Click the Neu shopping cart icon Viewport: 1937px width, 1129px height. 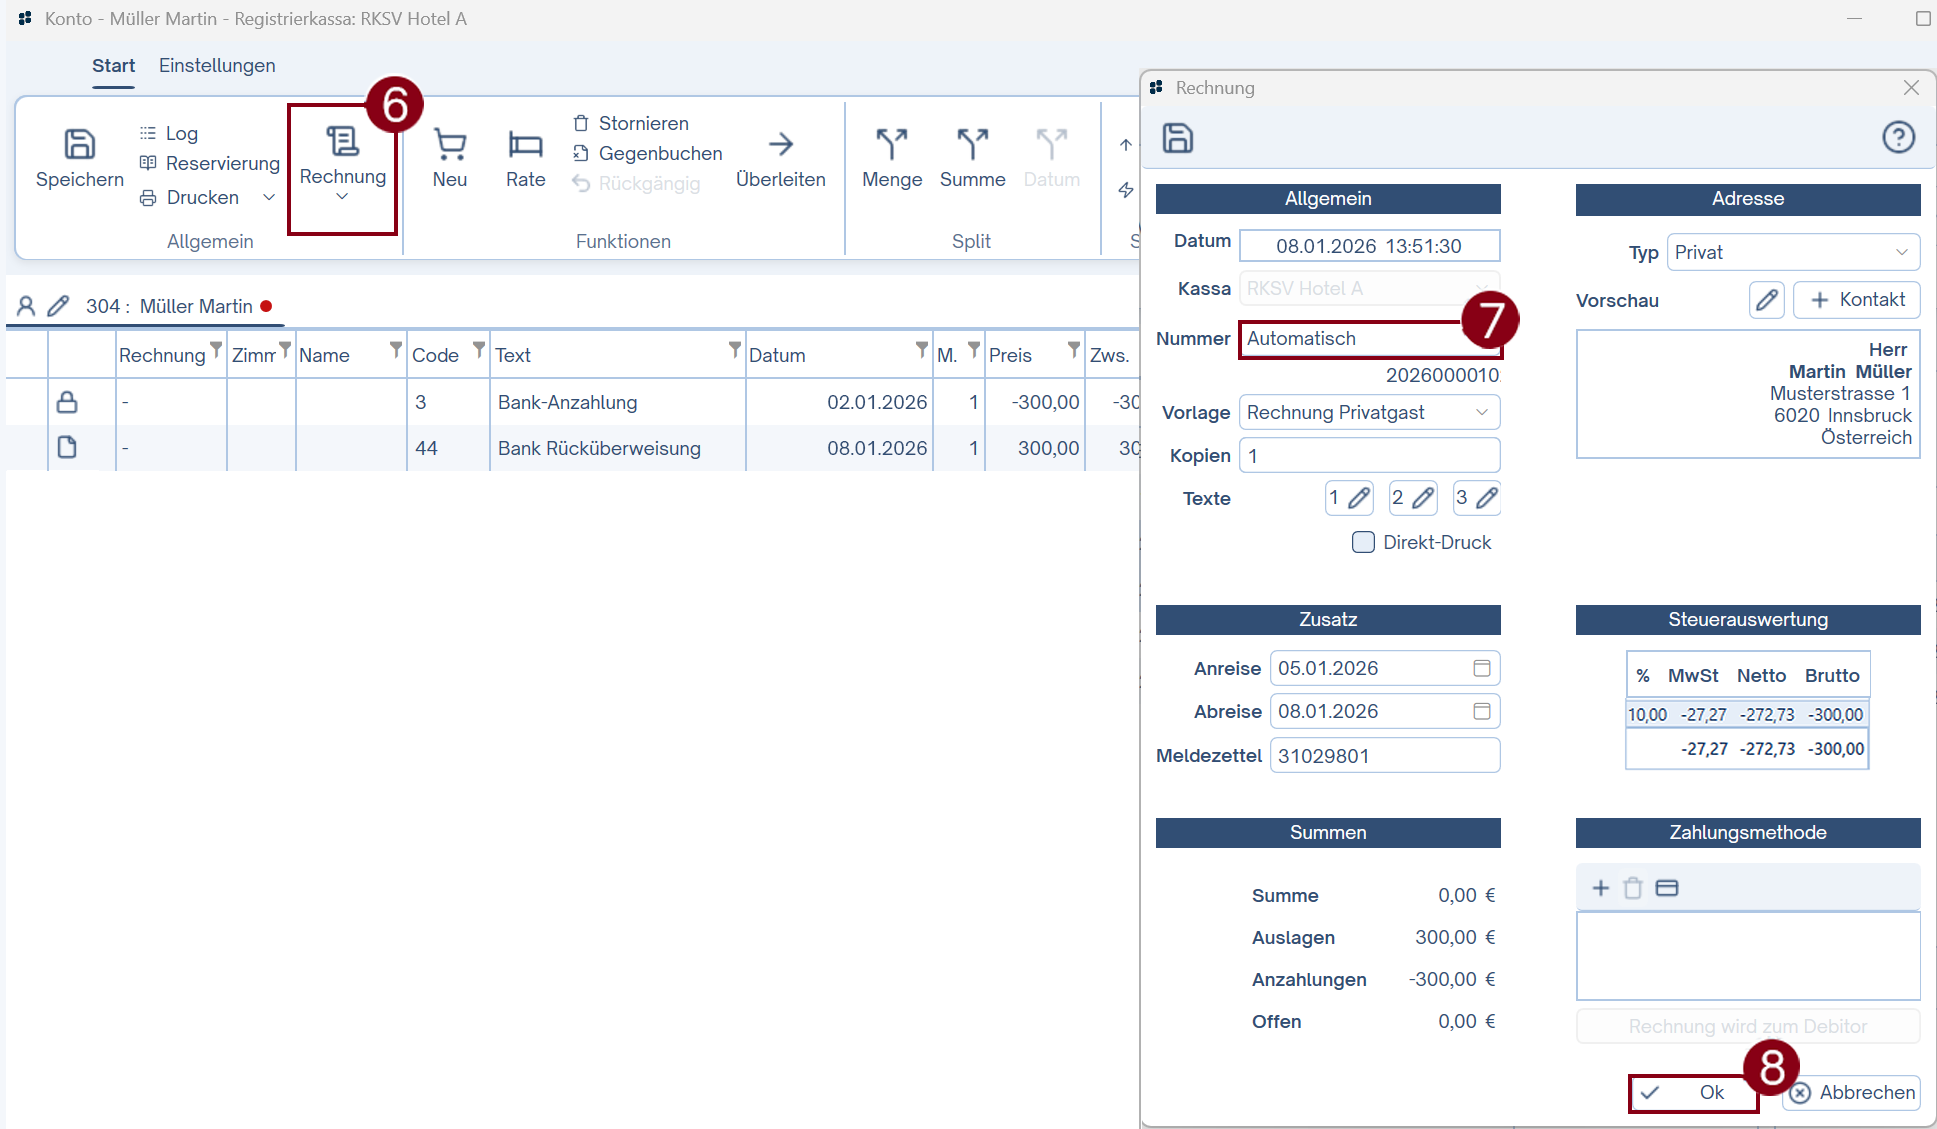pos(450,145)
